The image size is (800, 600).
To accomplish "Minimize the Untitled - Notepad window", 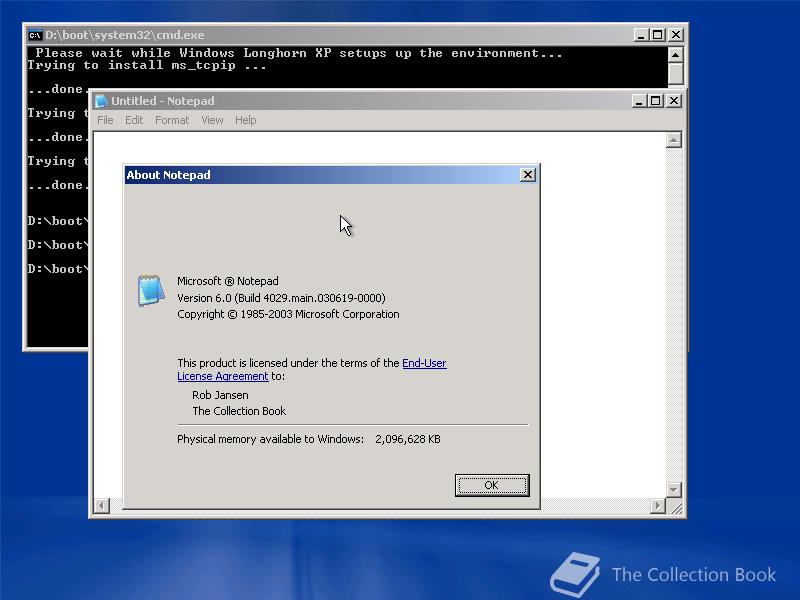I will point(639,101).
